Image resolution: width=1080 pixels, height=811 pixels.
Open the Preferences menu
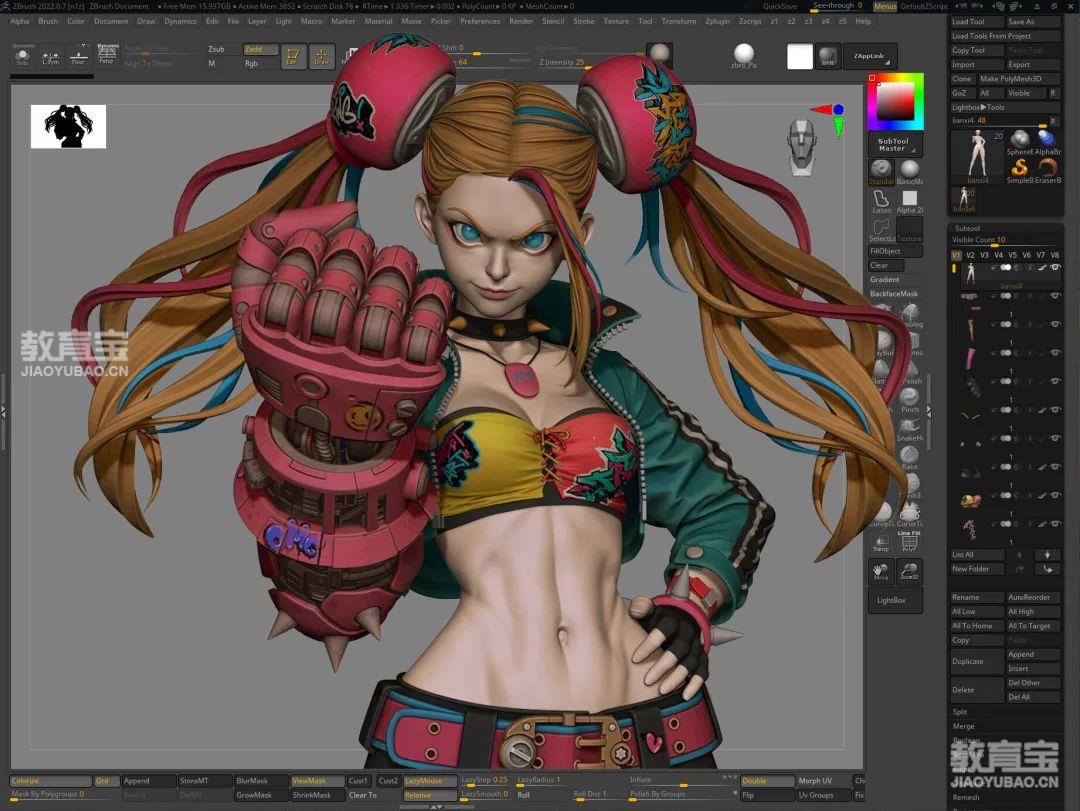coord(479,21)
